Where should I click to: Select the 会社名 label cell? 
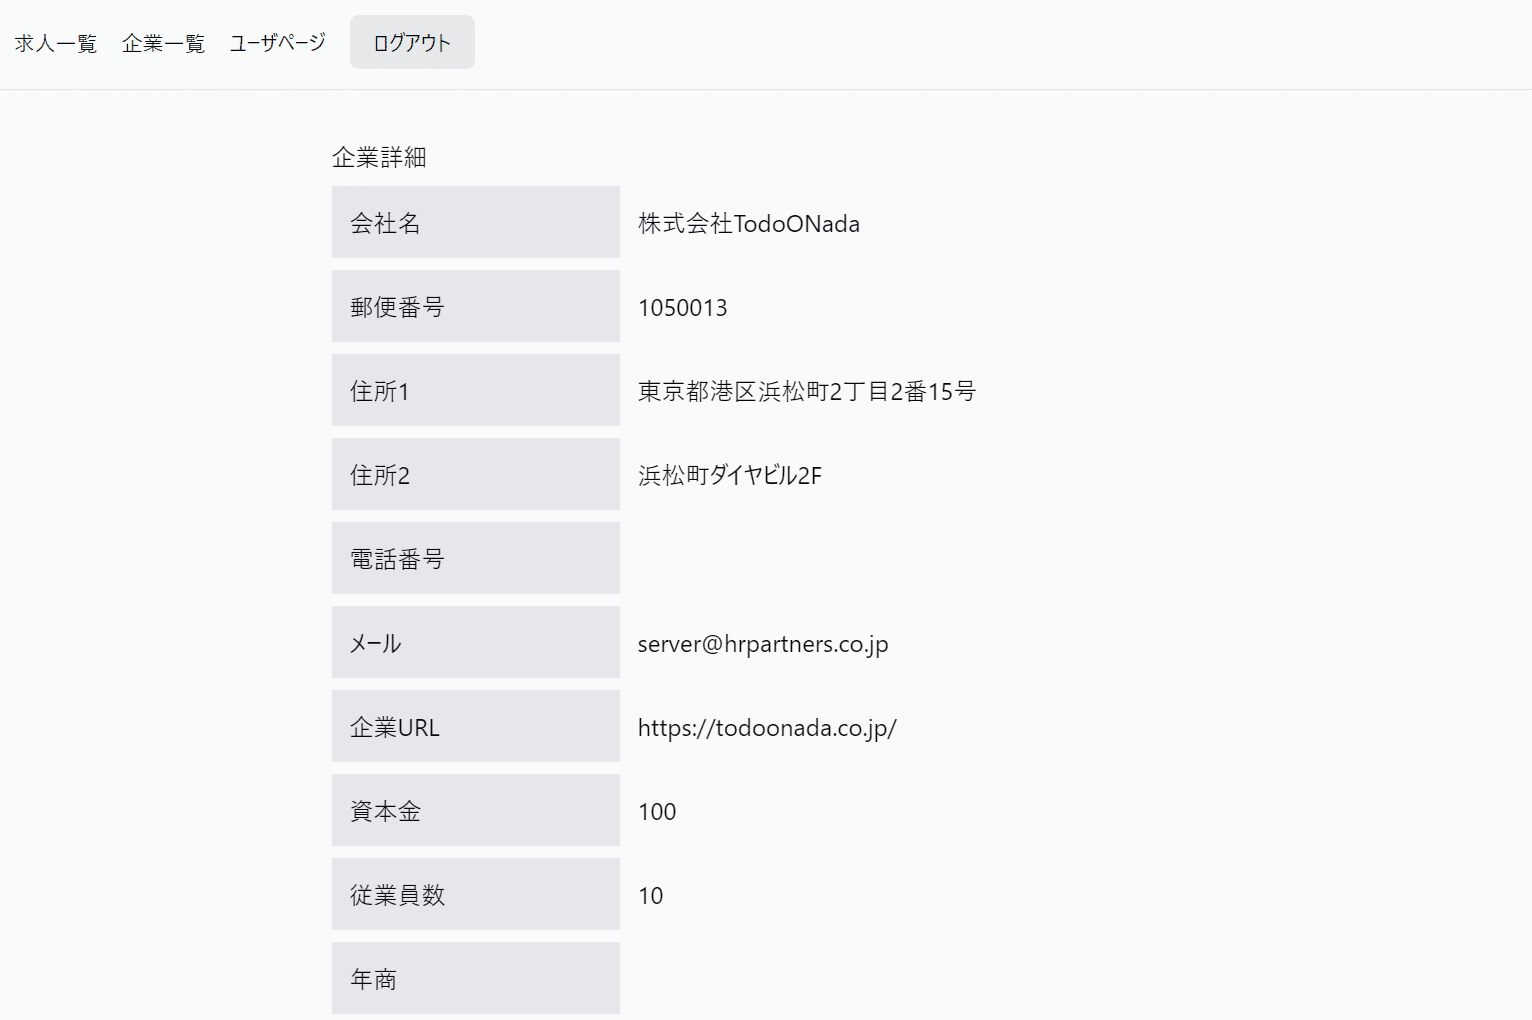475,222
